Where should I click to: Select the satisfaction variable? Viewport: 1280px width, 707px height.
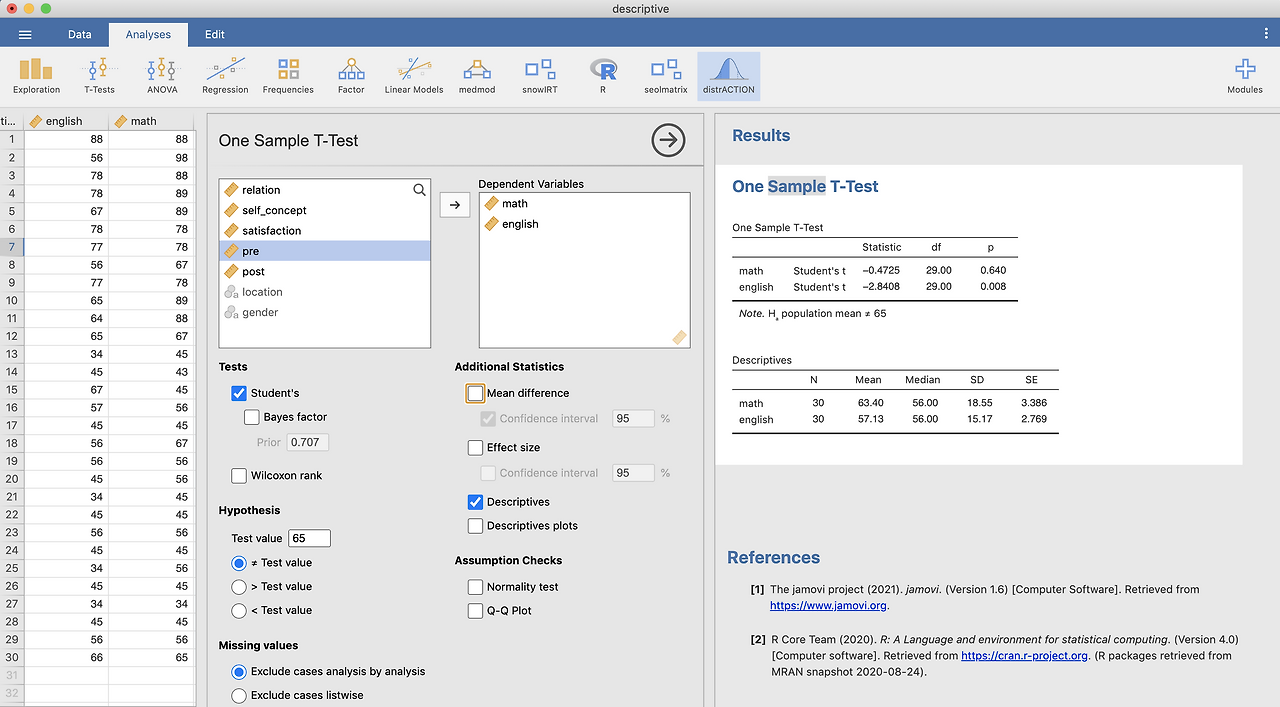[x=324, y=231]
